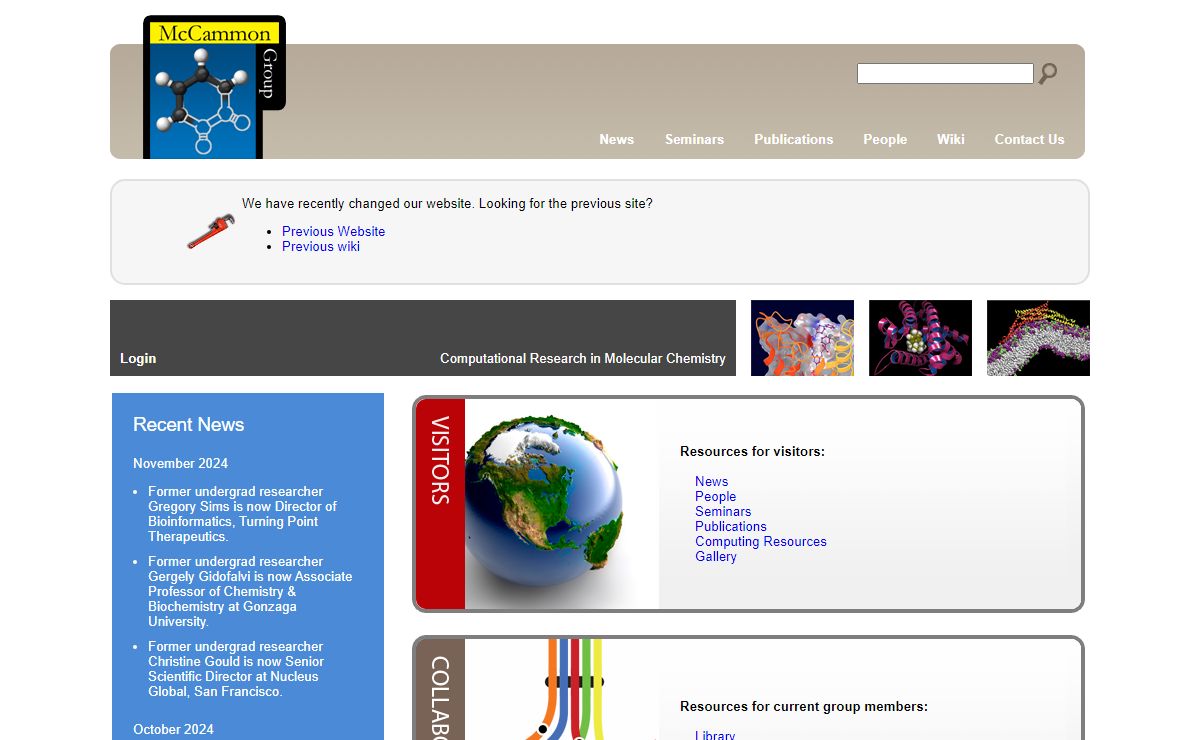Open the Wiki navigation menu item

951,139
